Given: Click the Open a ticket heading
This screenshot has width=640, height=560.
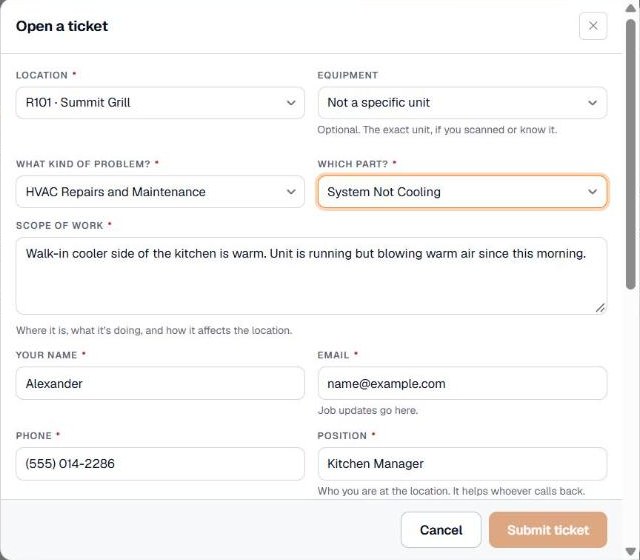Looking at the screenshot, I should pos(62,26).
